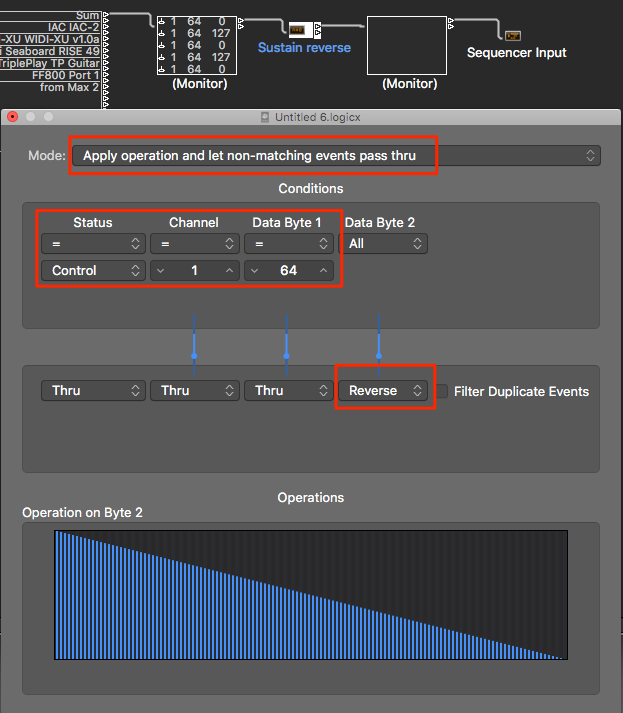The image size is (623, 713).
Task: Select the Sustain reverse transformer icon
Action: click(x=298, y=29)
